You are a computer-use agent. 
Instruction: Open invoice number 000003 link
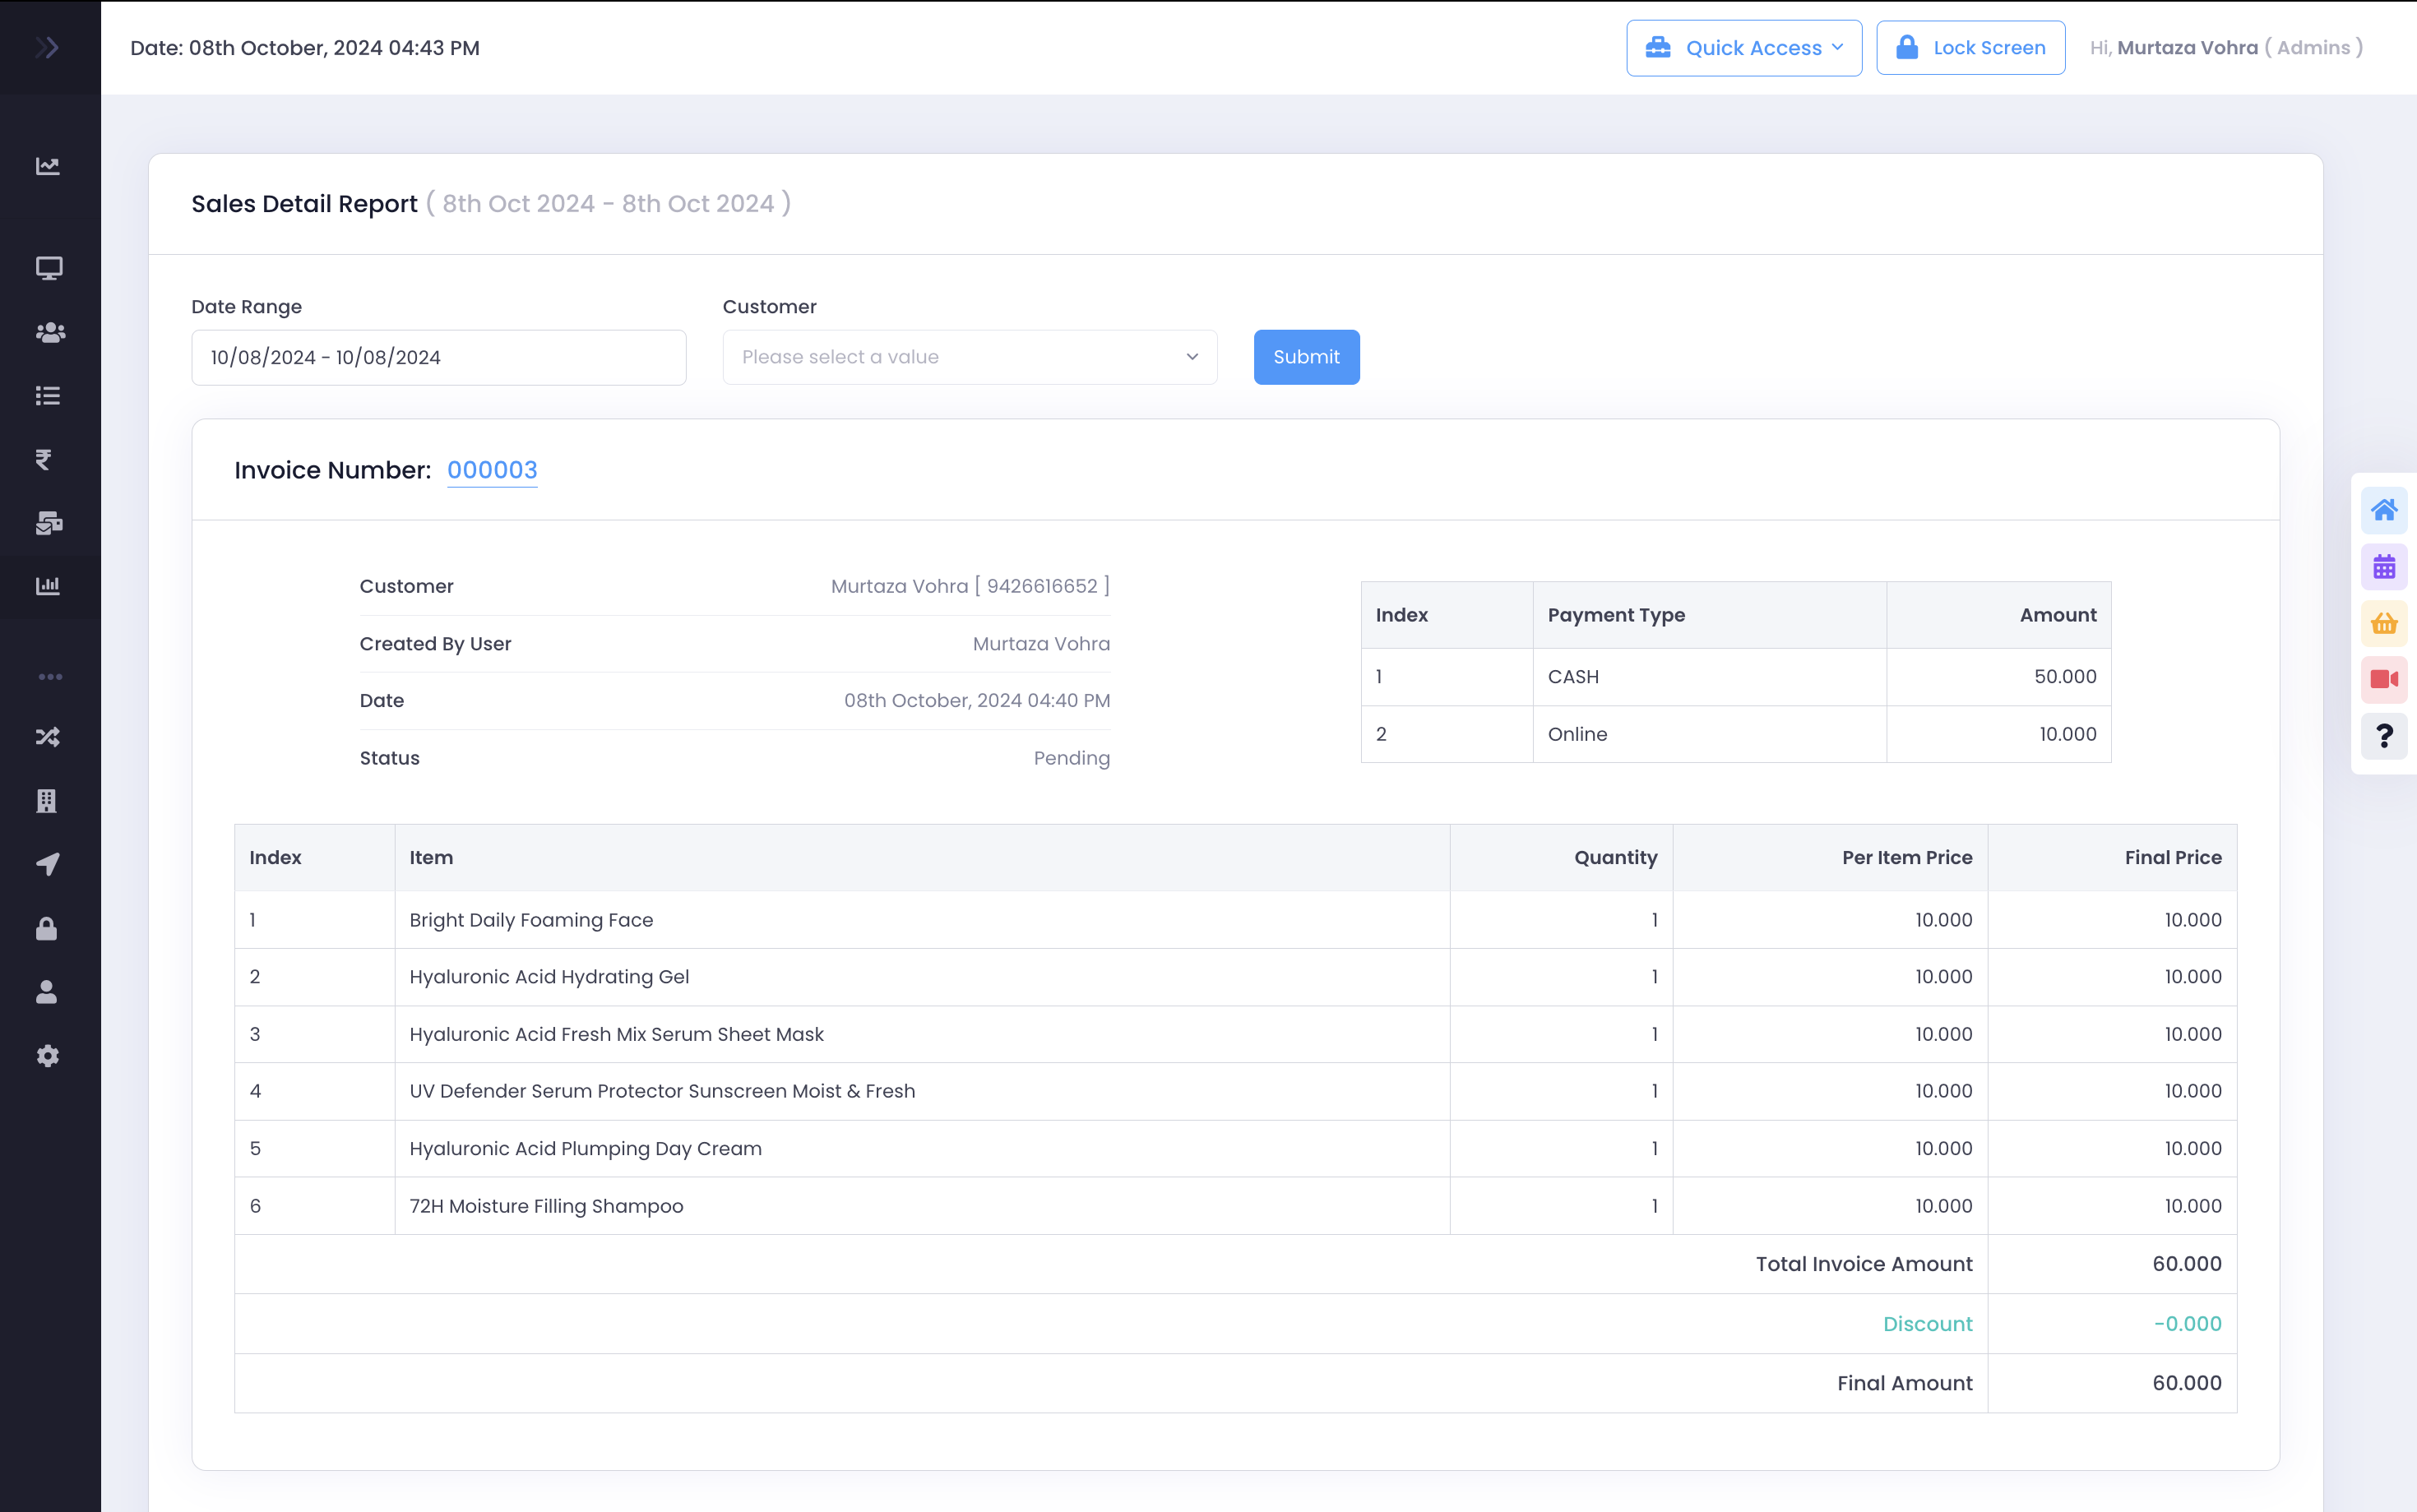(492, 470)
